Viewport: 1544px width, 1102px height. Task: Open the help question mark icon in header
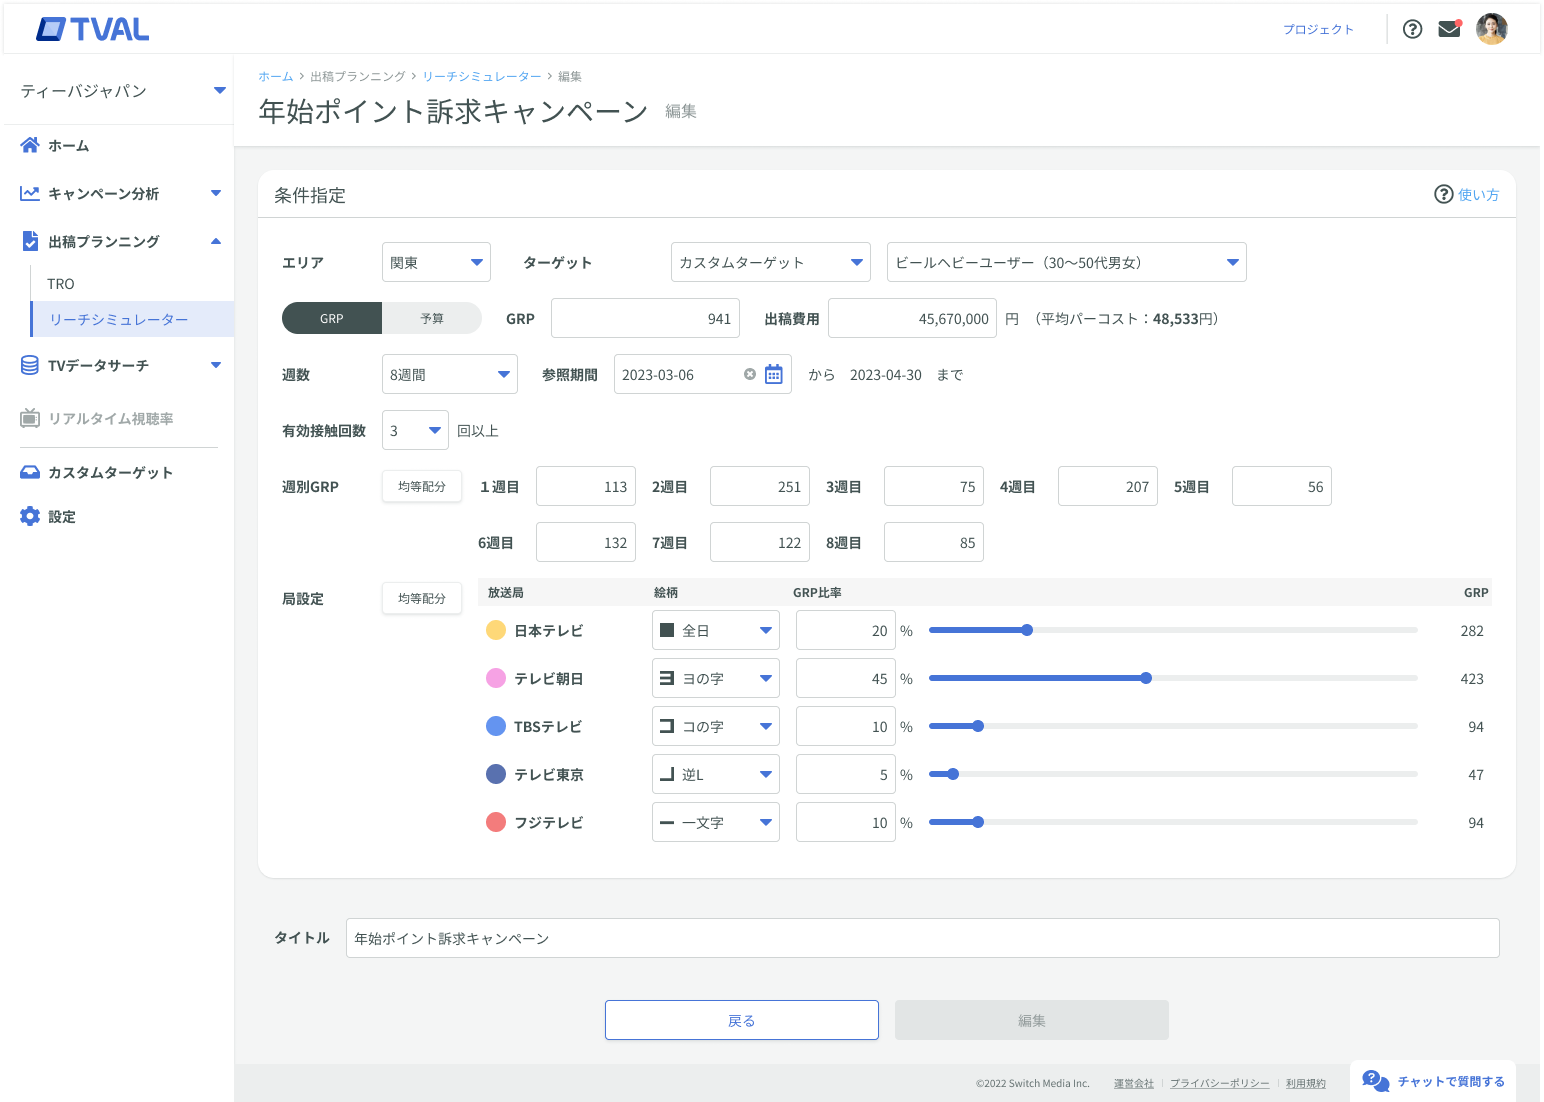click(x=1412, y=29)
